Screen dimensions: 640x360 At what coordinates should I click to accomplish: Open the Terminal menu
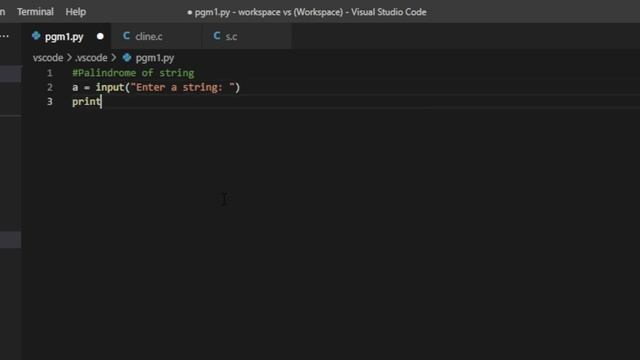(35, 12)
